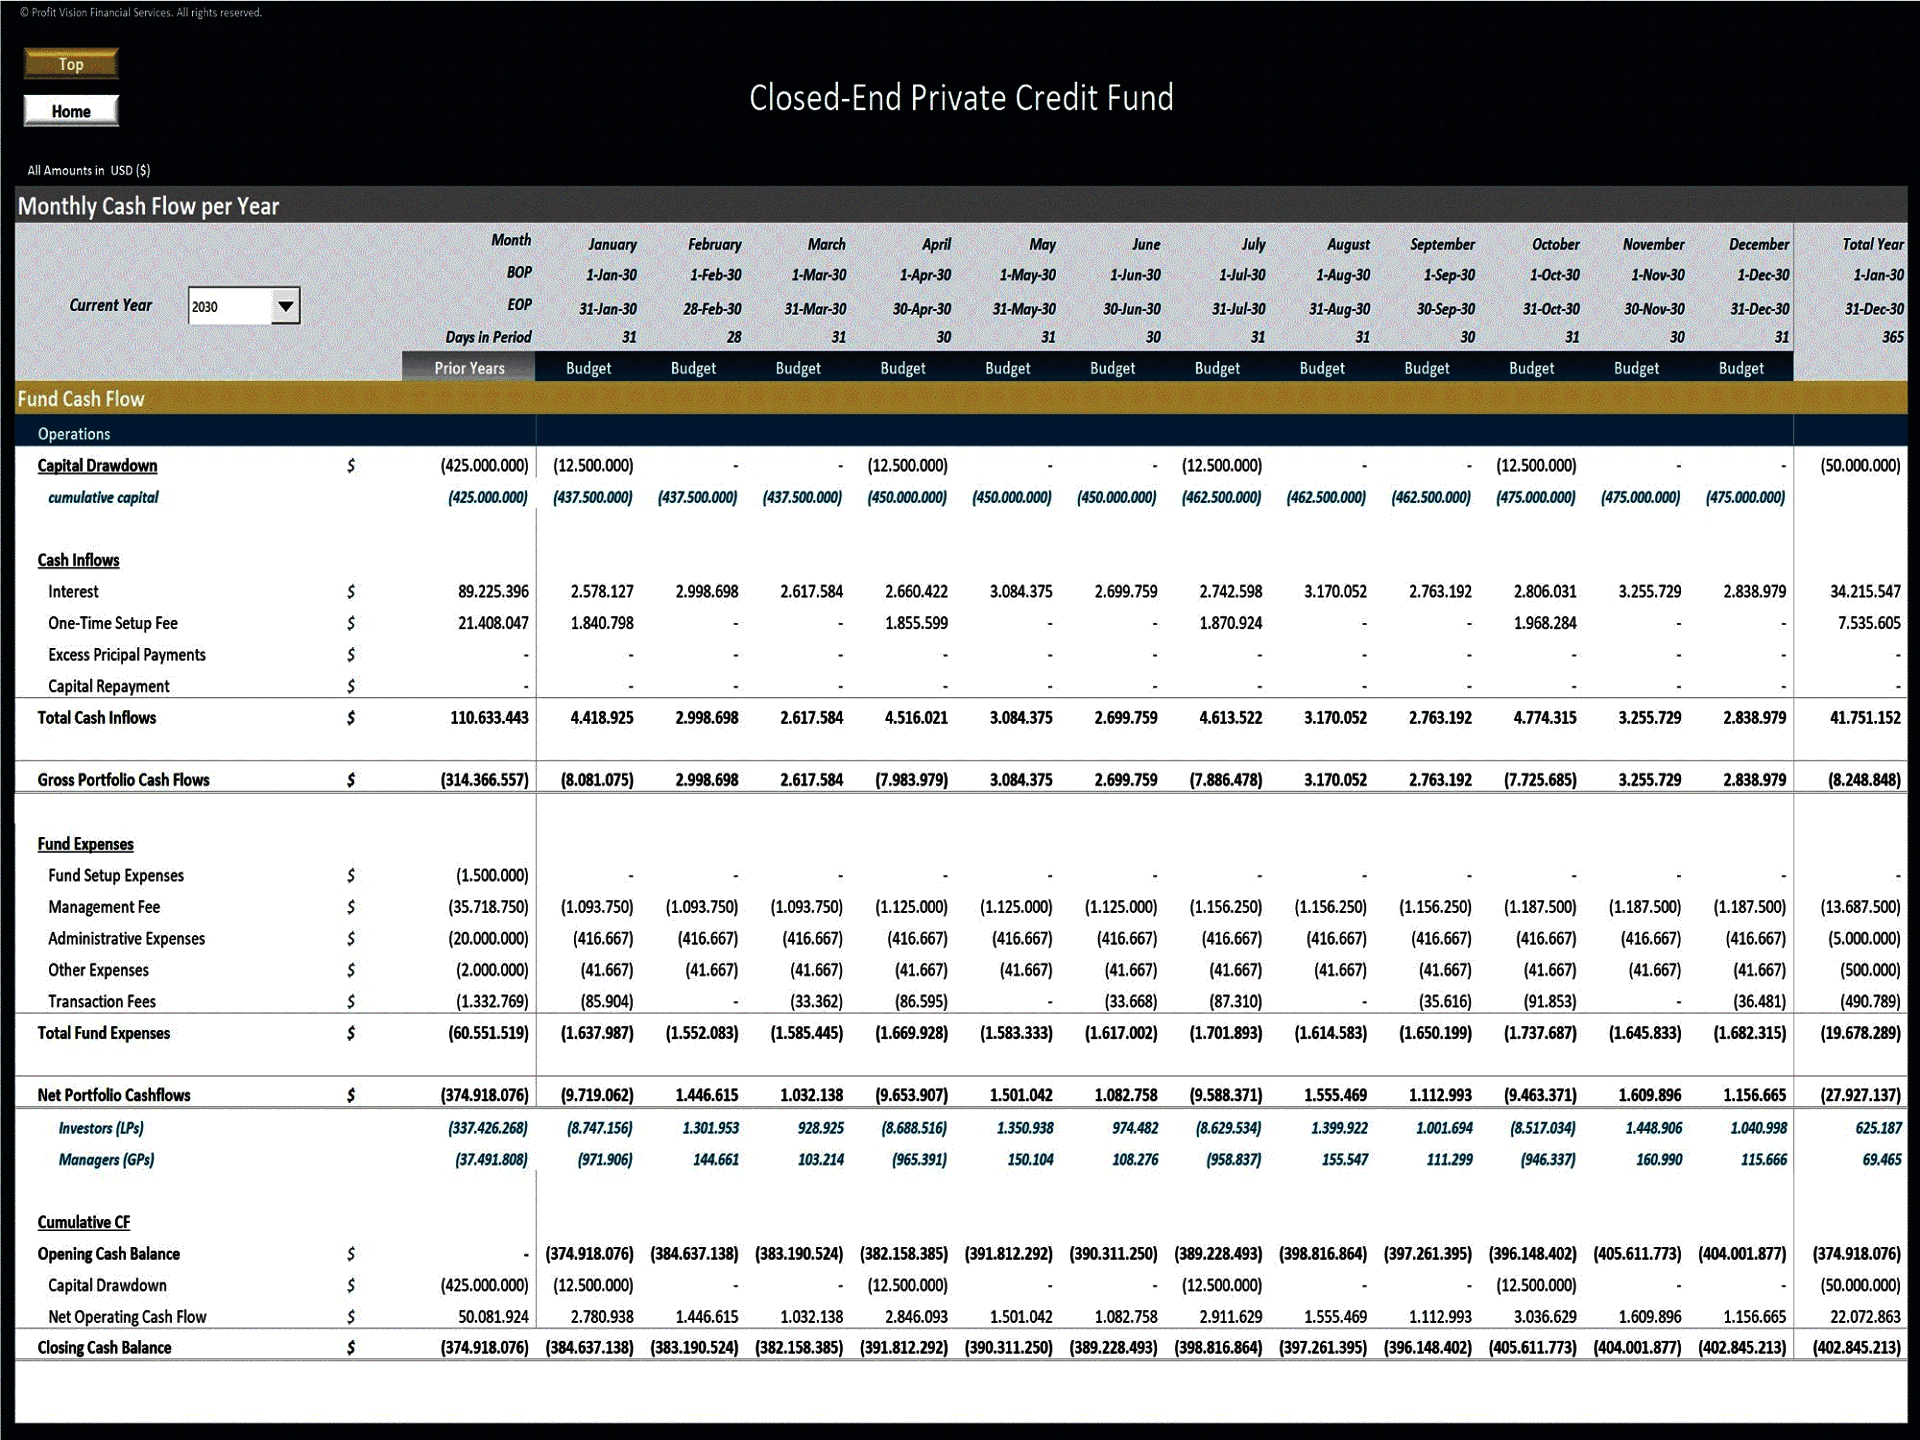Select the Cash Inflows section heading
Screen dimensions: 1920x1440
pyautogui.click(x=78, y=560)
